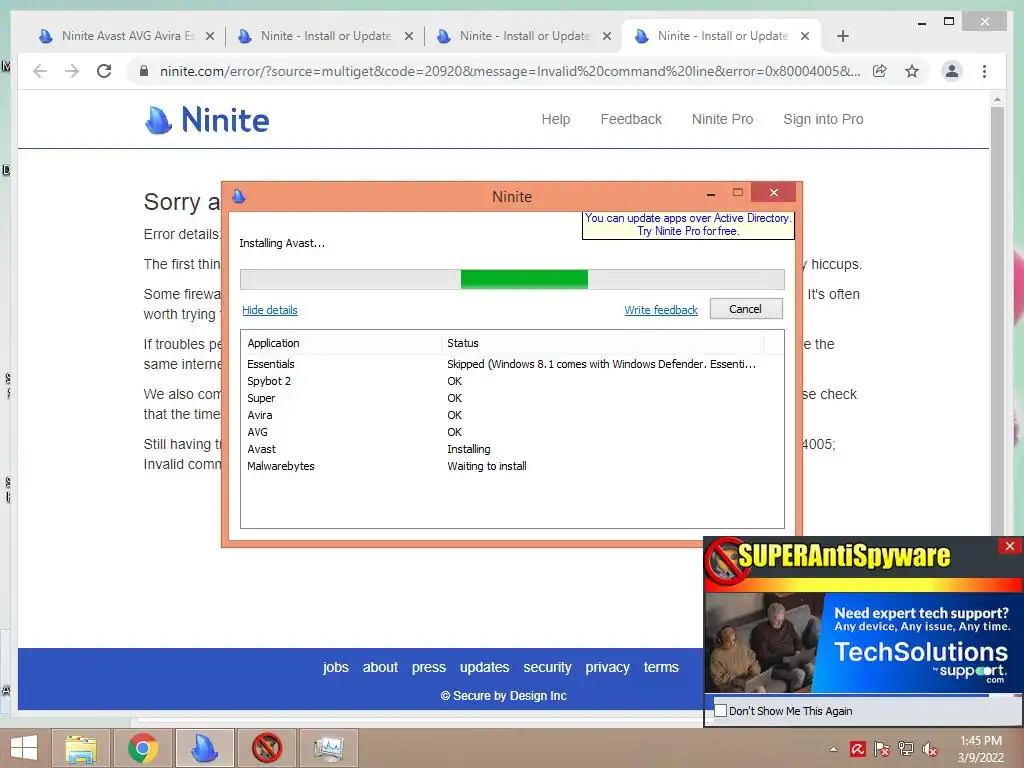Screen dimensions: 1024x768
Task: Check Don't Show Me This Again
Action: (x=721, y=711)
